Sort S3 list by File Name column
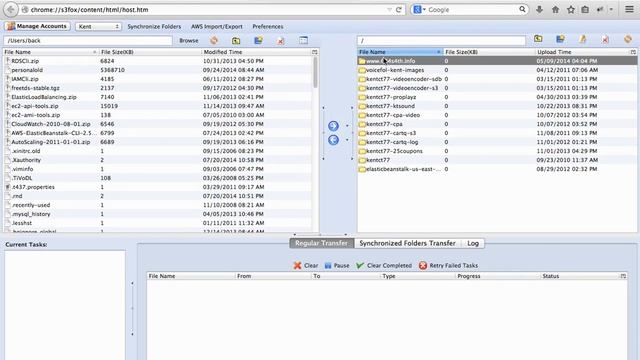Viewport: 640px width, 360px height. 400,52
